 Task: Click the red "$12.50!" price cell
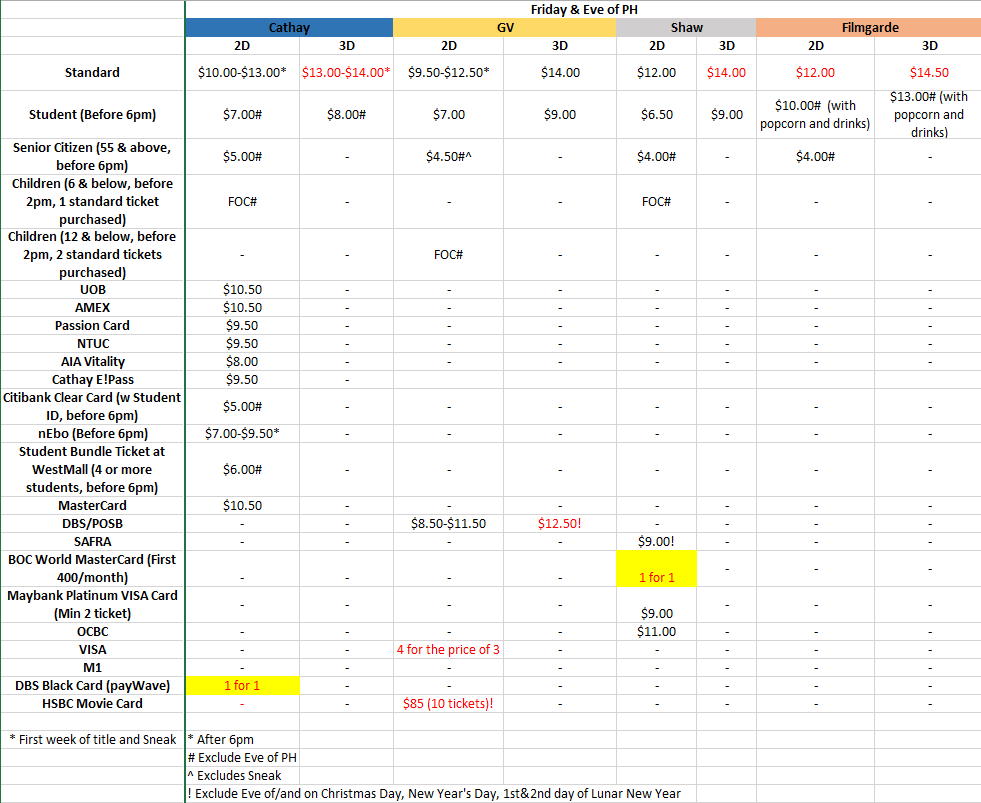[560, 524]
